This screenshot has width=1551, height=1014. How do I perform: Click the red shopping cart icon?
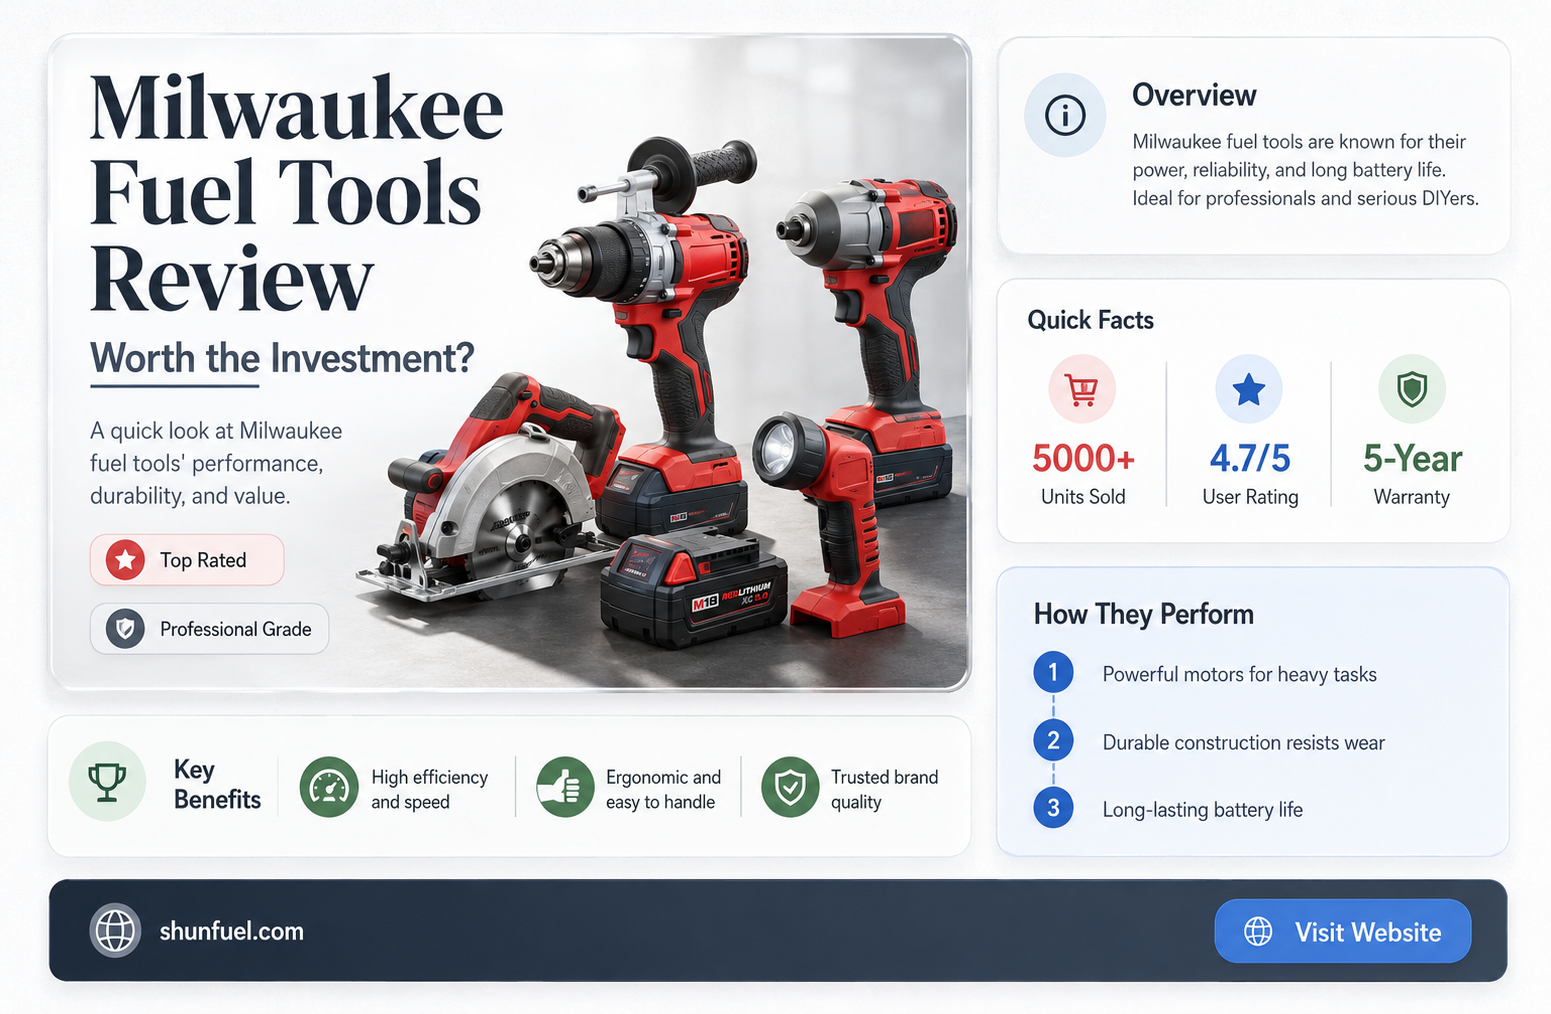point(1082,389)
